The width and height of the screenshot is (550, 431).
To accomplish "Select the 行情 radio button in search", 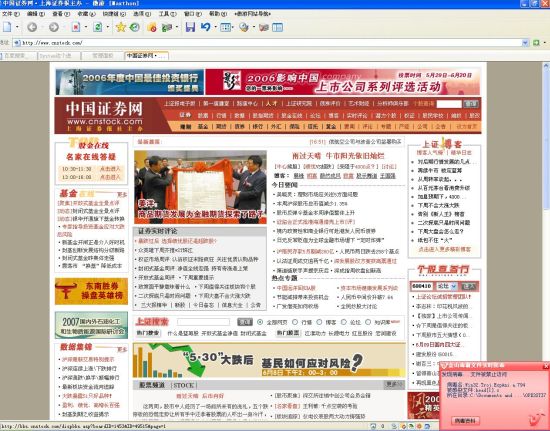I will point(295,322).
